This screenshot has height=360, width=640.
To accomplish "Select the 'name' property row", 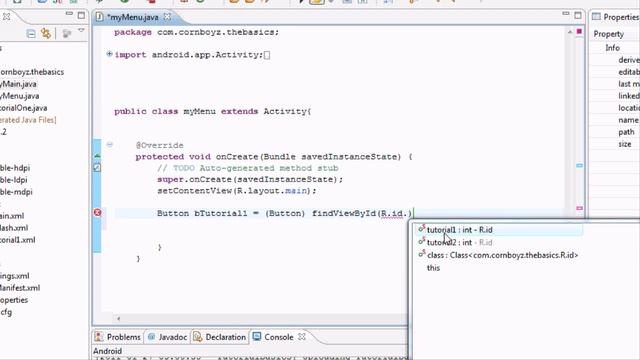I will pos(628,120).
